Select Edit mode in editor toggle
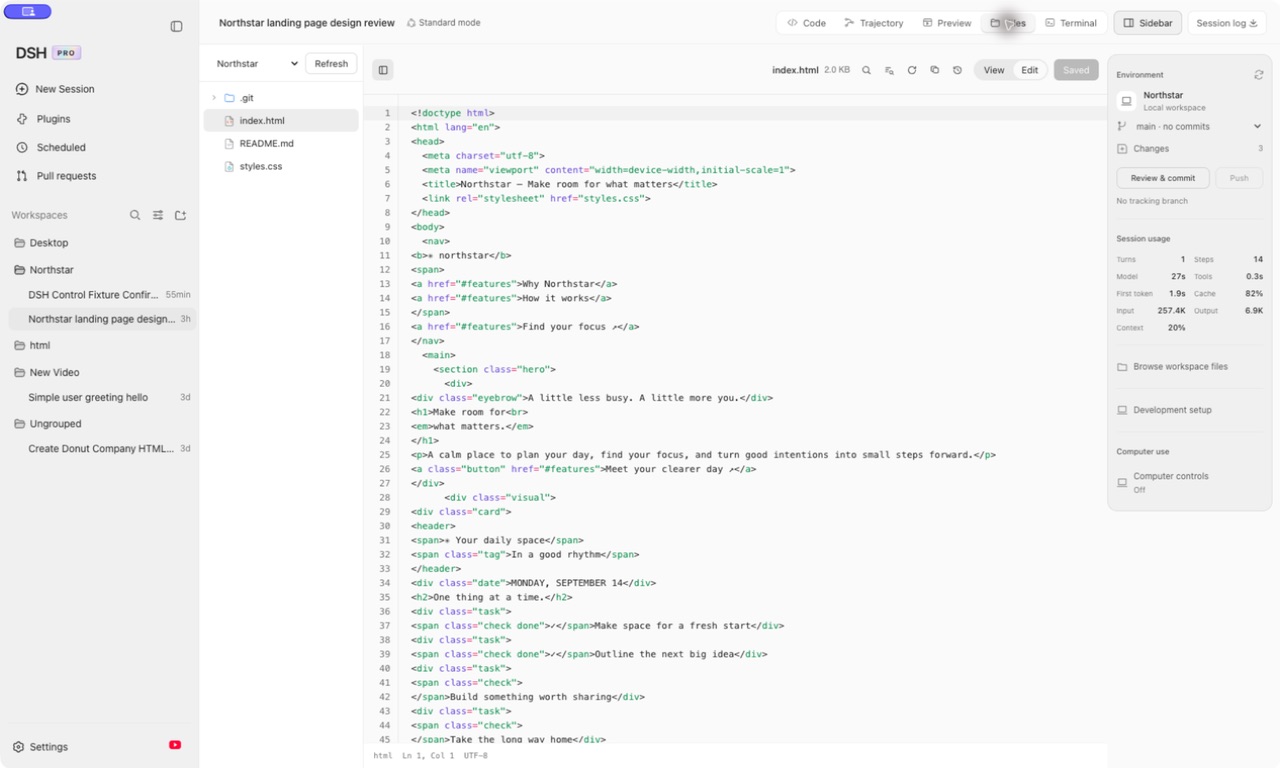1280x768 pixels. pos(1030,70)
